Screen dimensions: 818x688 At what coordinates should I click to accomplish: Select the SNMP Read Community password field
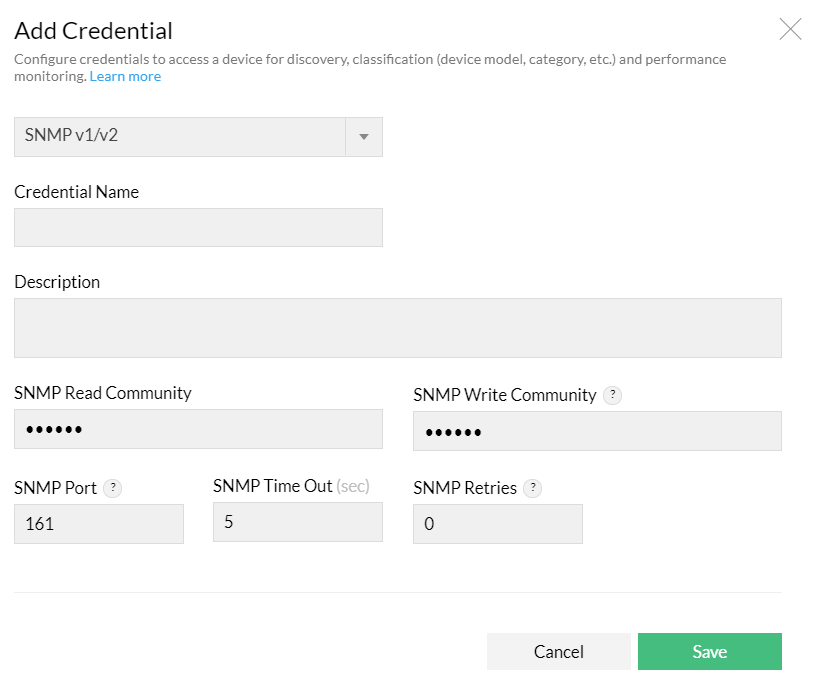198,429
